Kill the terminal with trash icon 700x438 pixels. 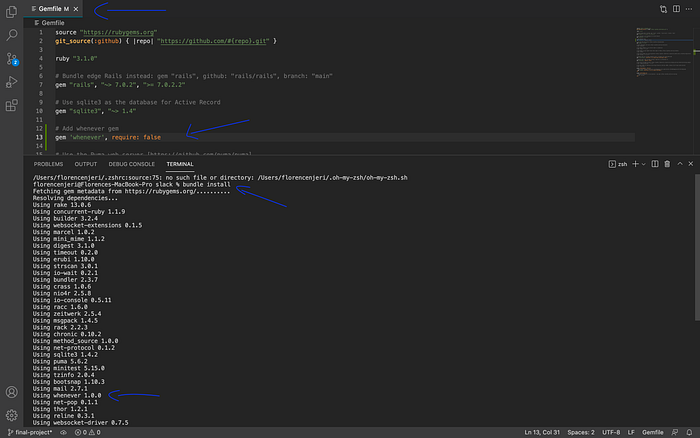tap(667, 164)
